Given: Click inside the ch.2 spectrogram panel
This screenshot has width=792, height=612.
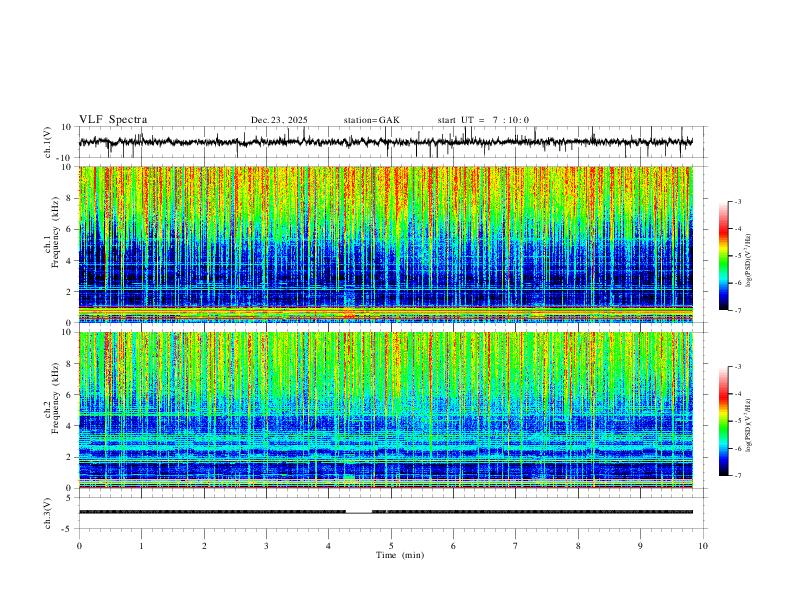Looking at the screenshot, I should point(385,410).
